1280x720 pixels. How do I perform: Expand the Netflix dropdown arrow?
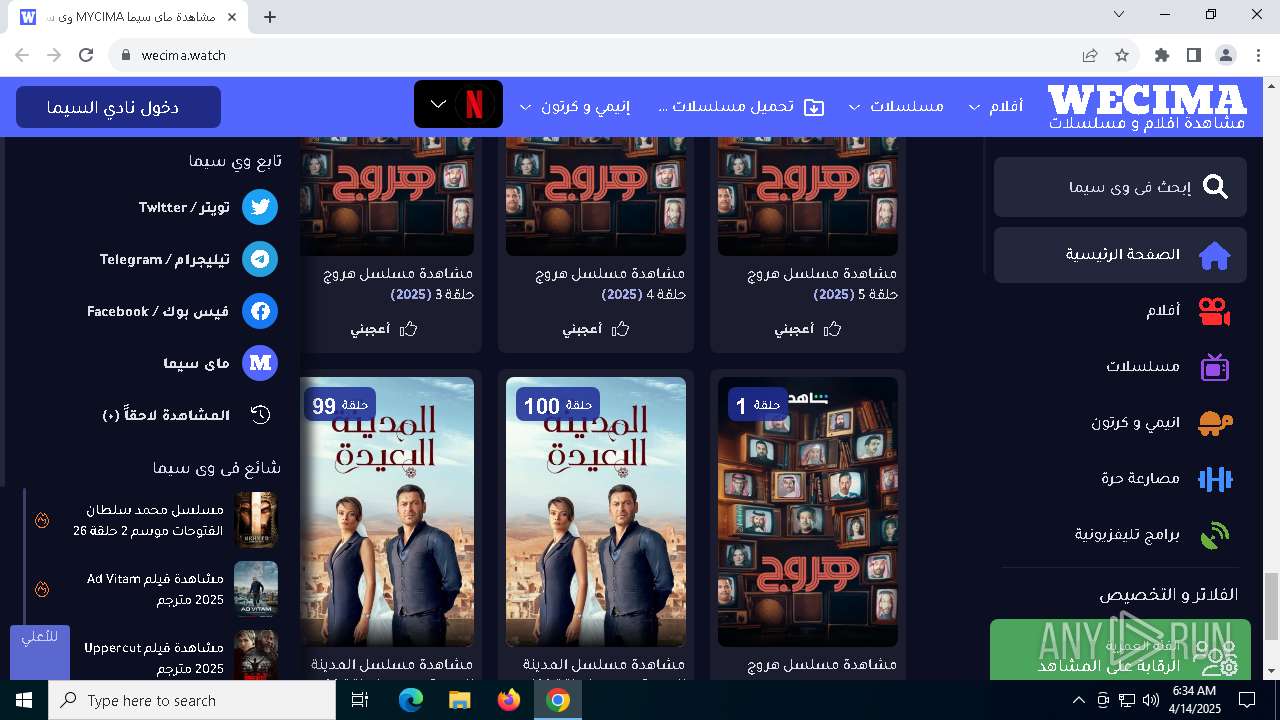pyautogui.click(x=439, y=104)
